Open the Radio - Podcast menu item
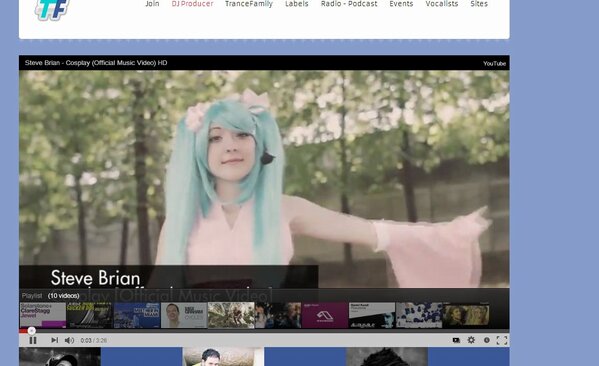 (349, 4)
